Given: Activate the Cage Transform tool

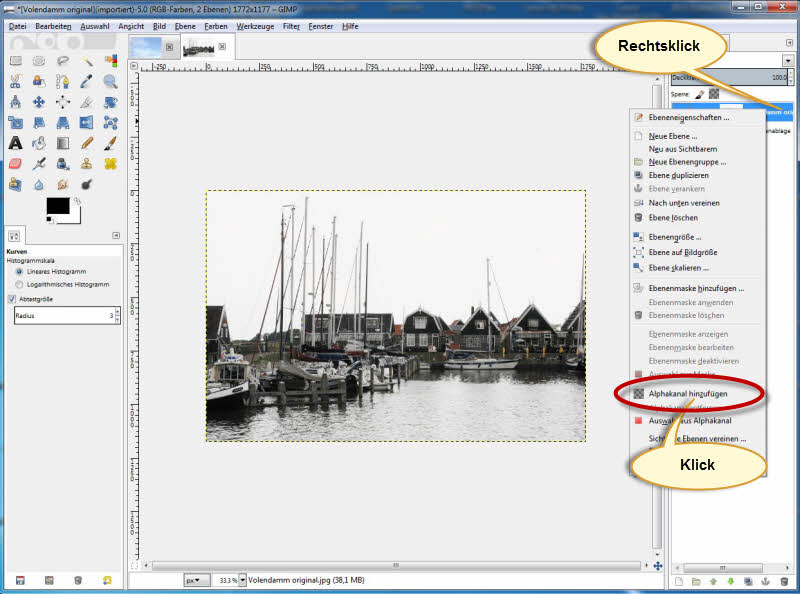Looking at the screenshot, I should coord(111,122).
